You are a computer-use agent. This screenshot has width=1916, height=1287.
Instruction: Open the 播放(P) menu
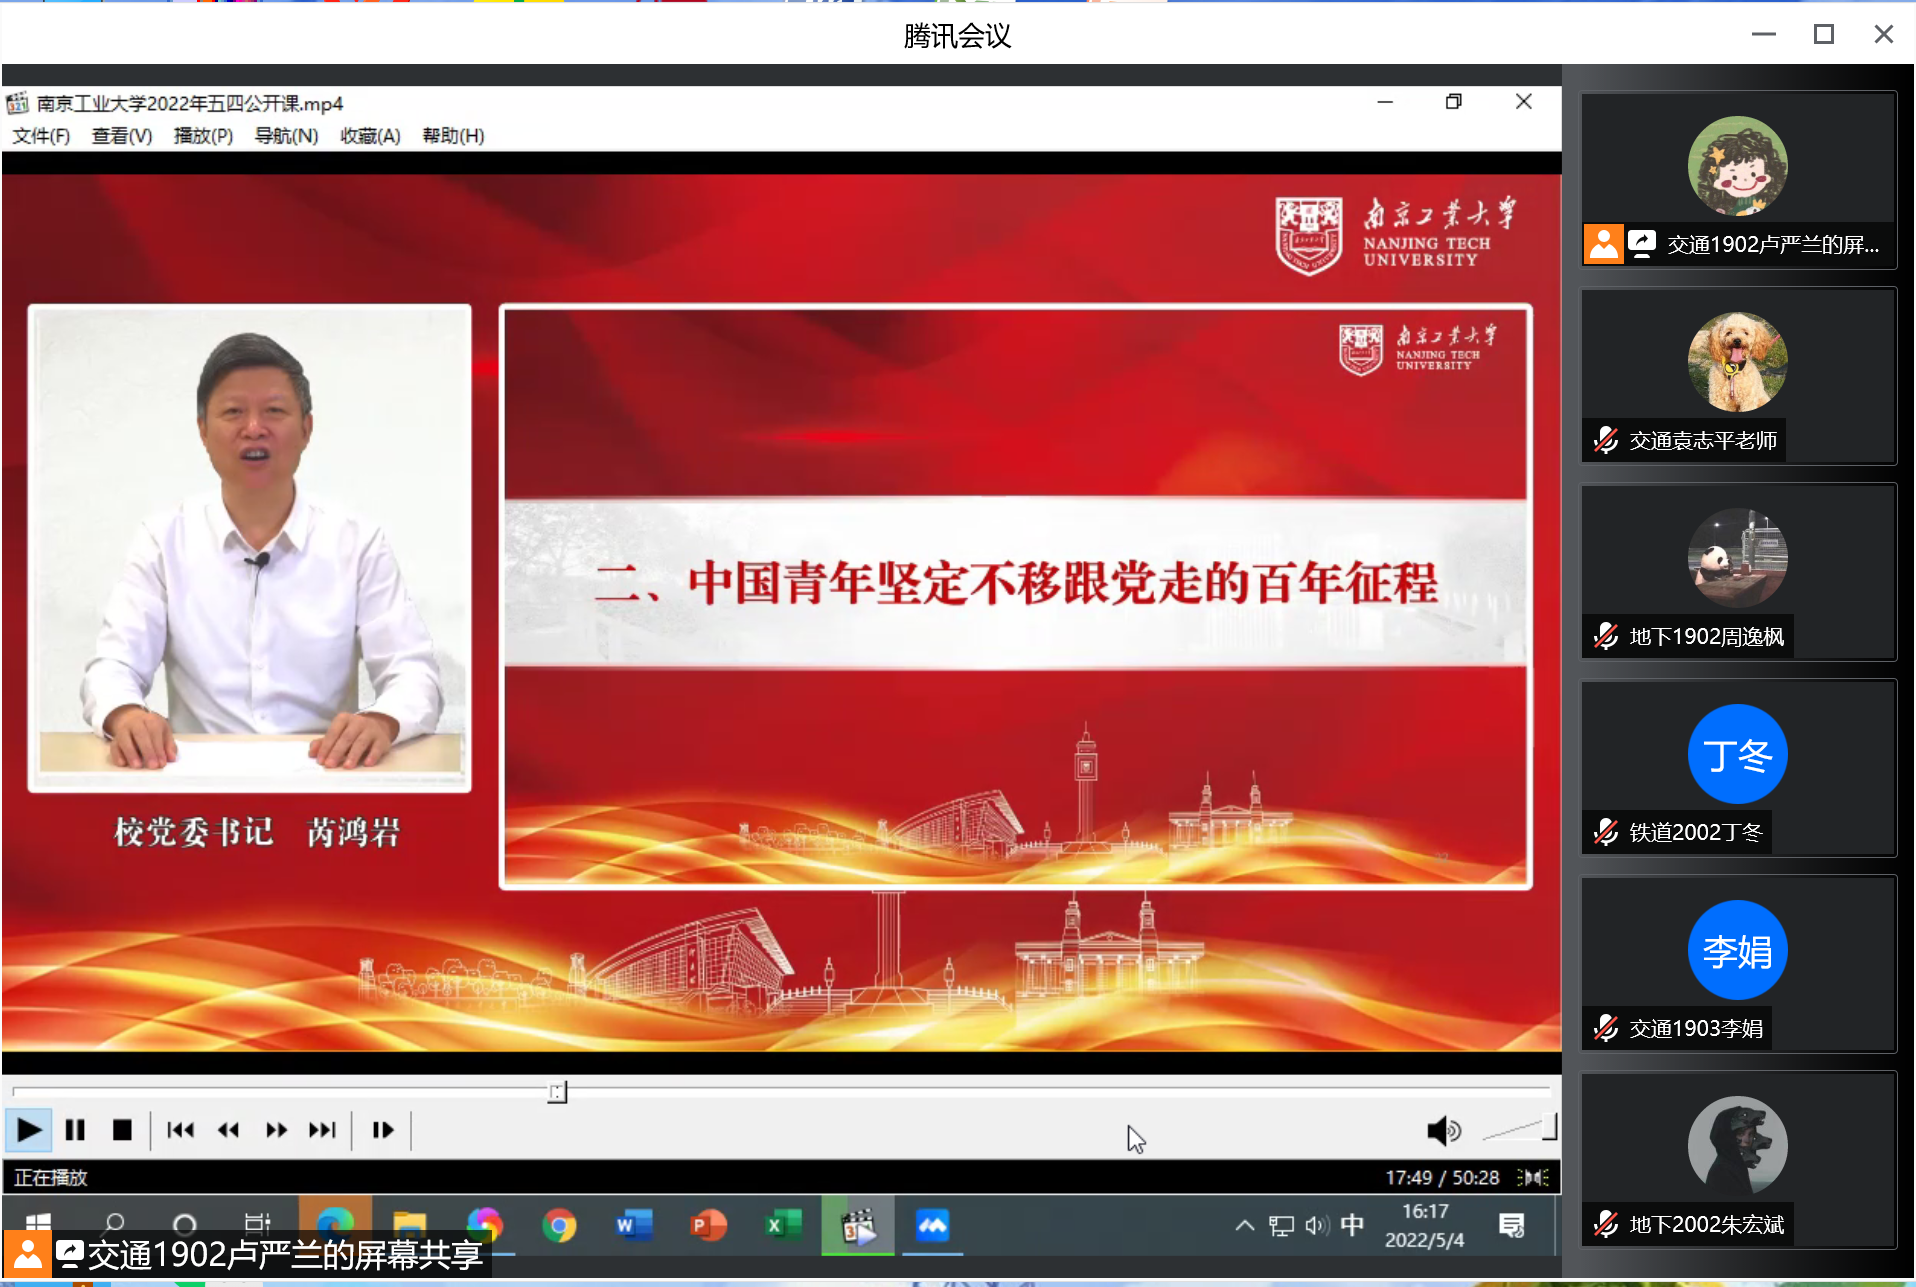[203, 136]
